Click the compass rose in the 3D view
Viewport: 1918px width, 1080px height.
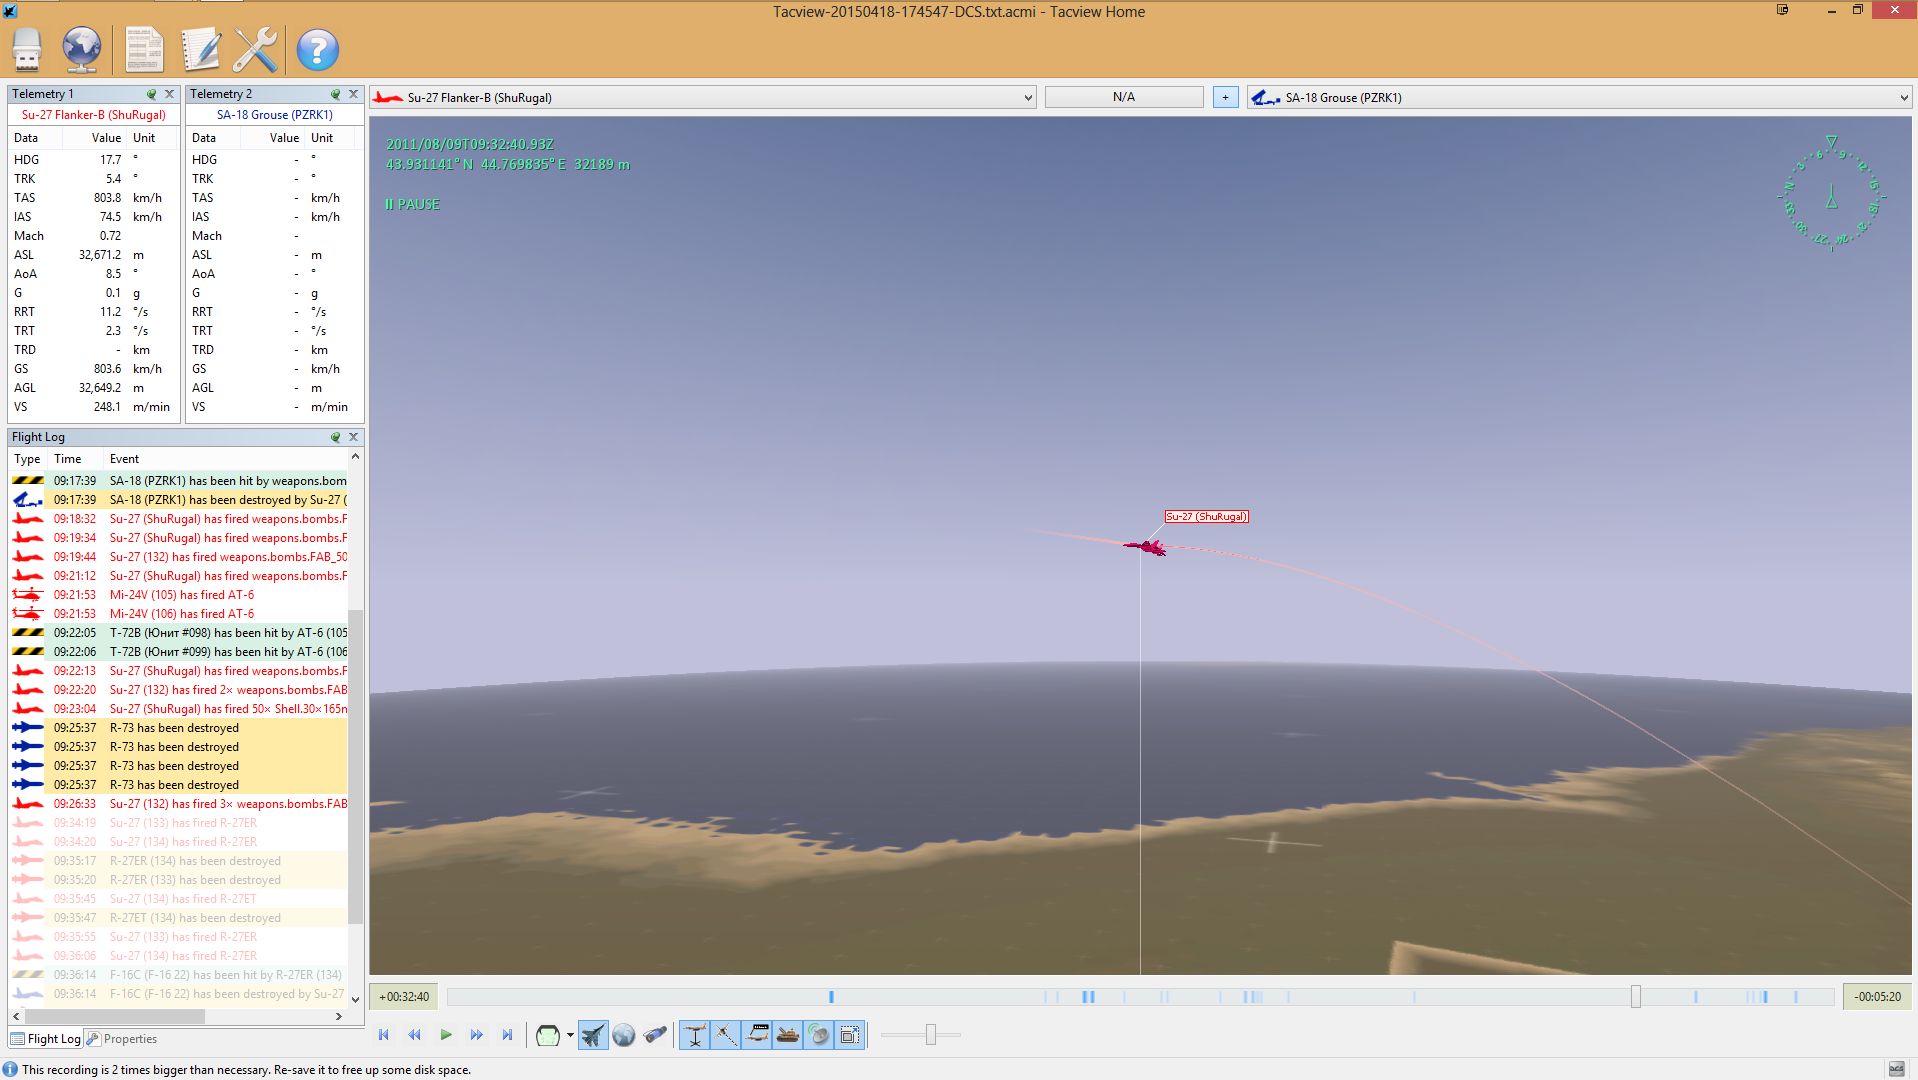[1831, 194]
